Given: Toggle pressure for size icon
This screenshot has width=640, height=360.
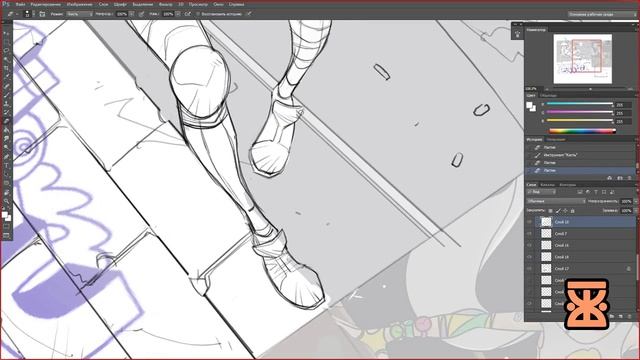Looking at the screenshot, I should [249, 14].
